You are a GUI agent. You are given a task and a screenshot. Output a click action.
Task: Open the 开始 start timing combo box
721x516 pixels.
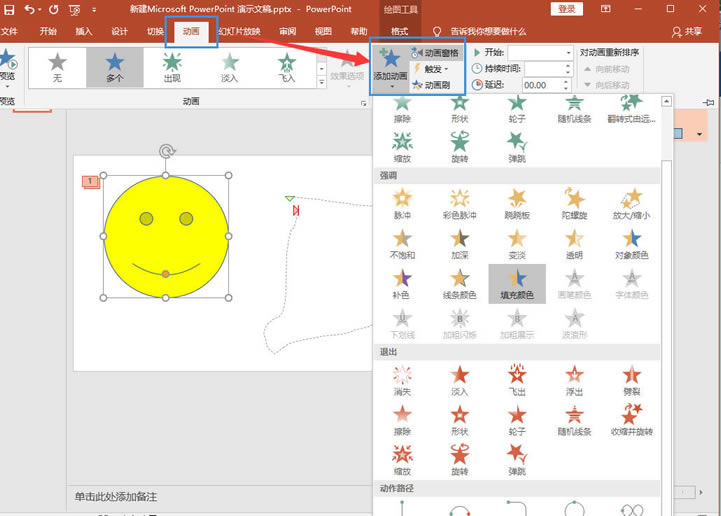pos(539,52)
